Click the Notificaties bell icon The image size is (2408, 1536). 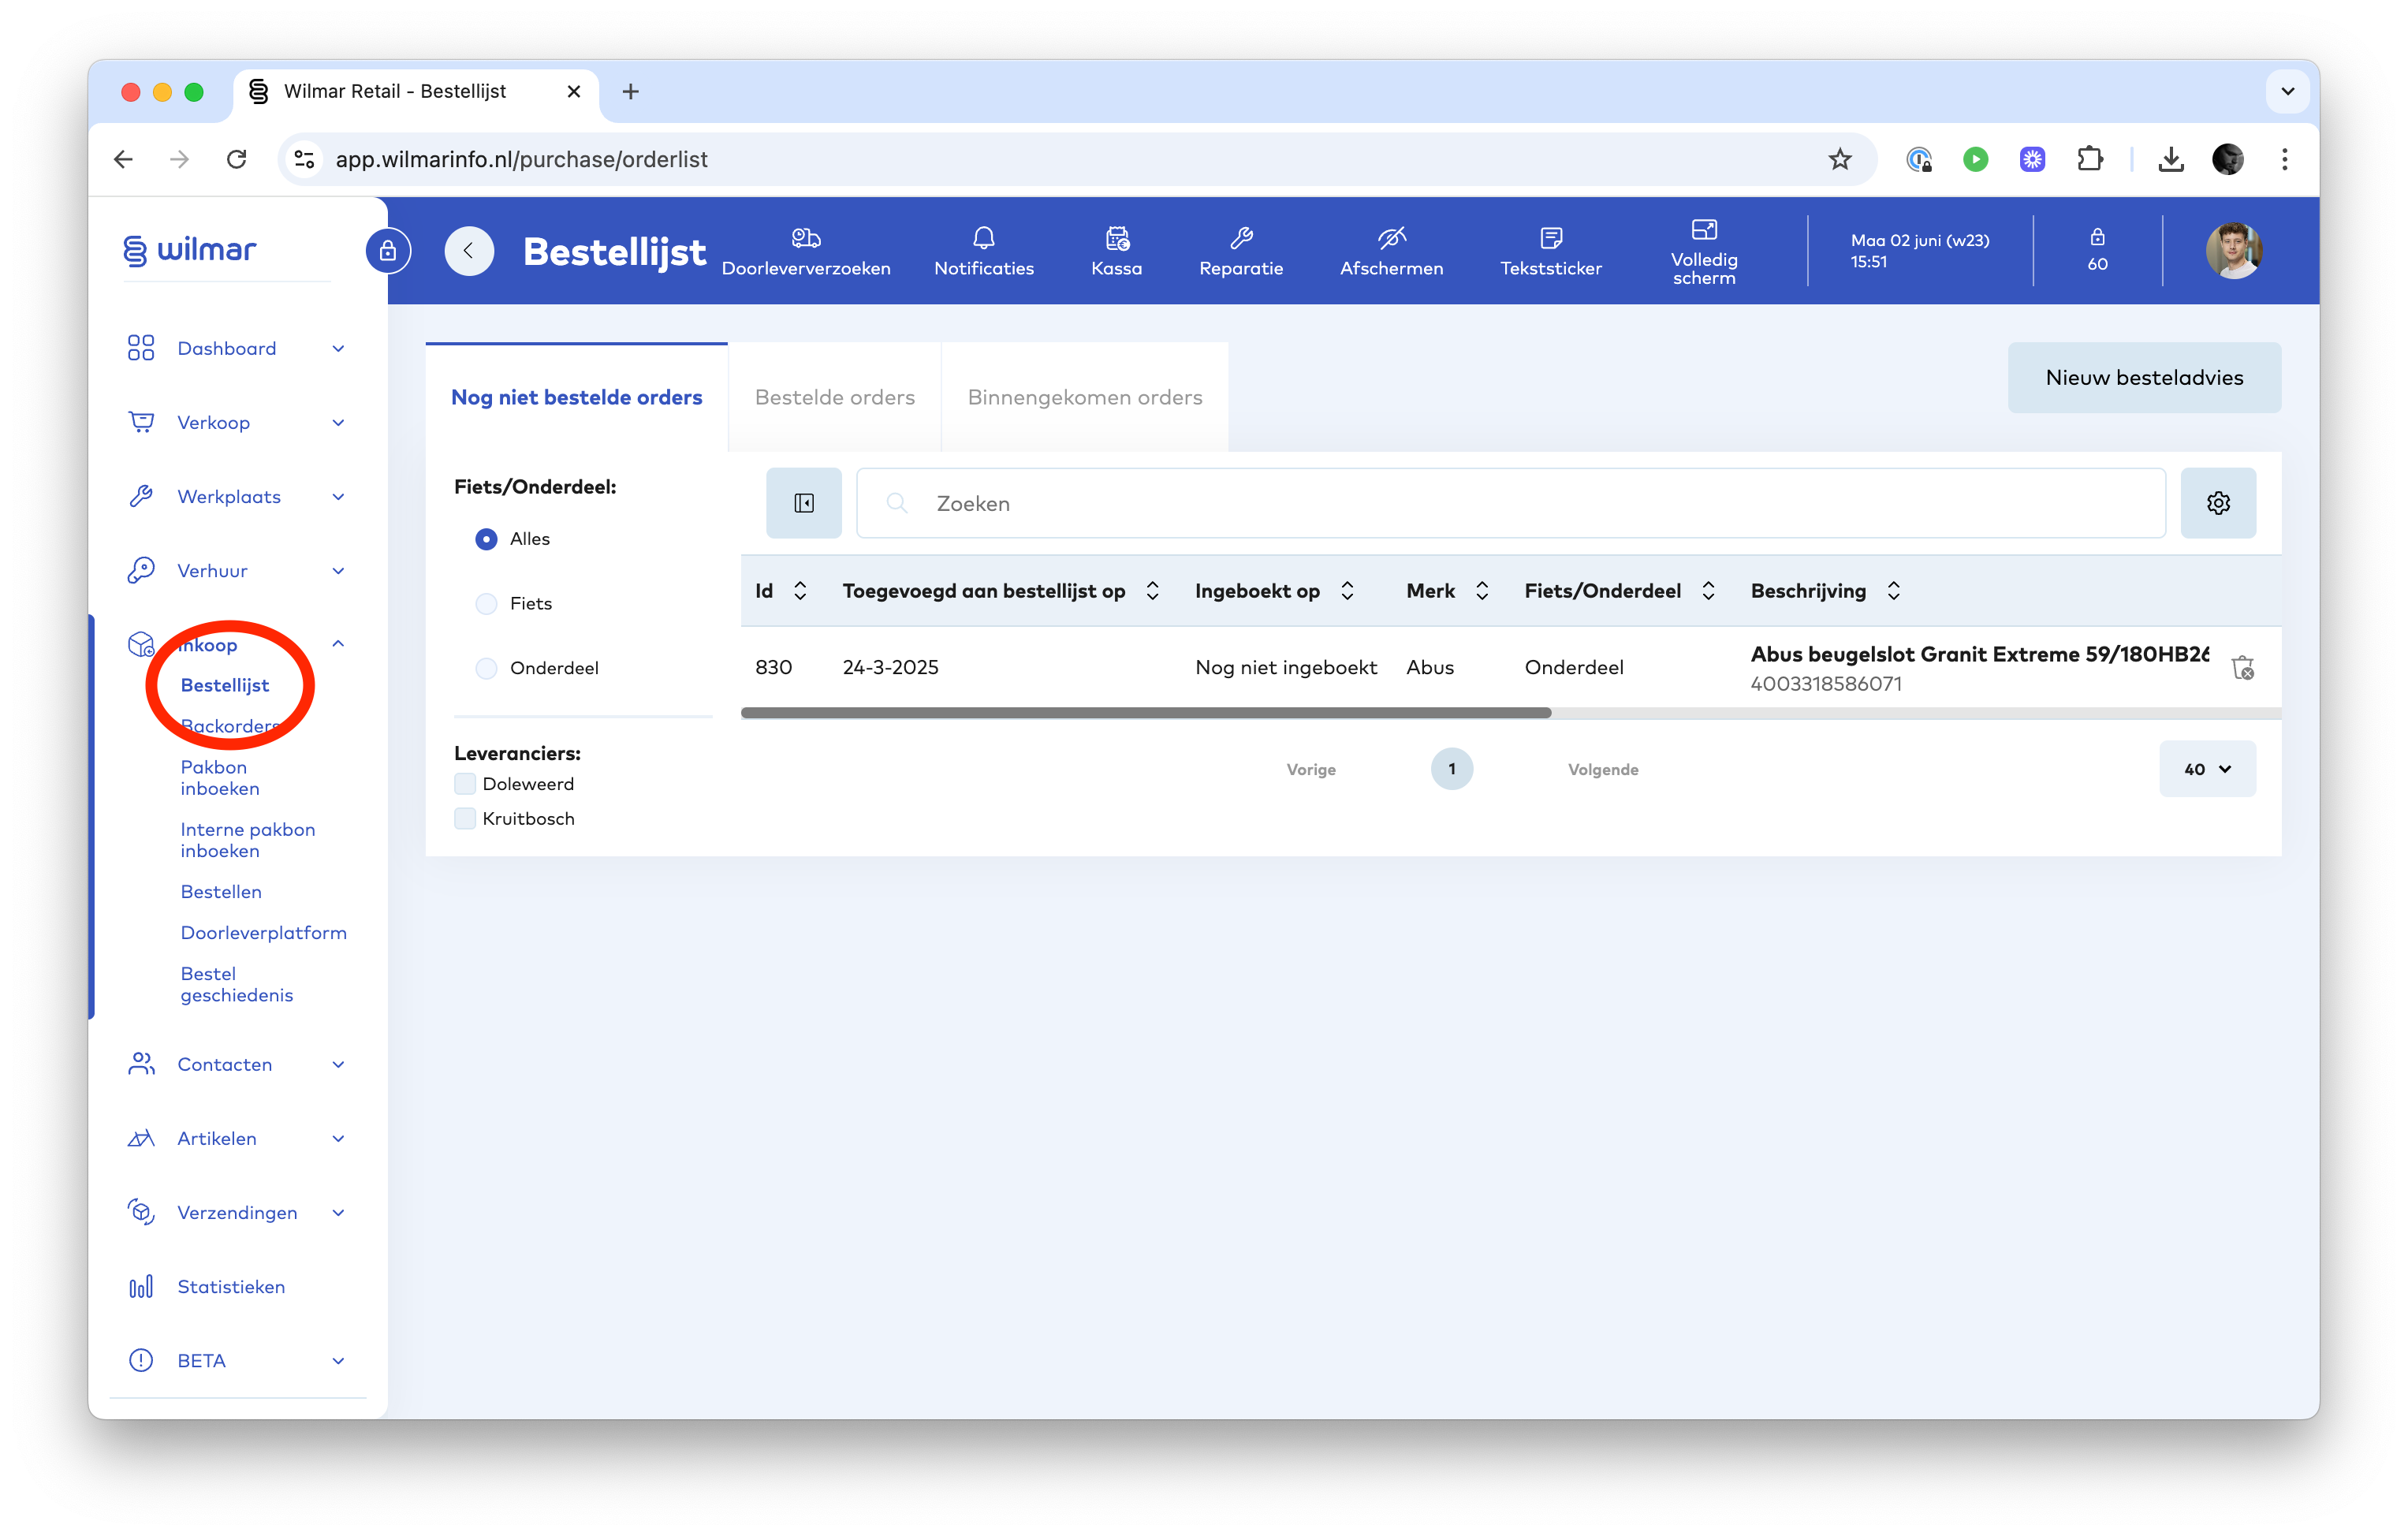coord(983,238)
